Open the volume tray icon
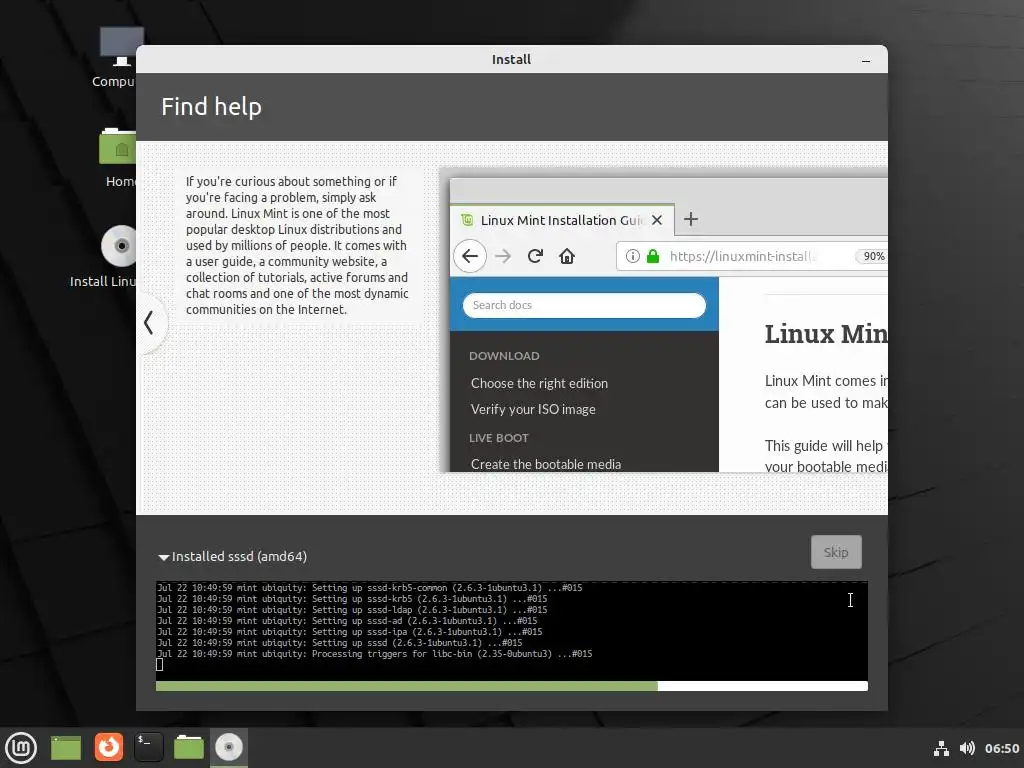 (967, 748)
